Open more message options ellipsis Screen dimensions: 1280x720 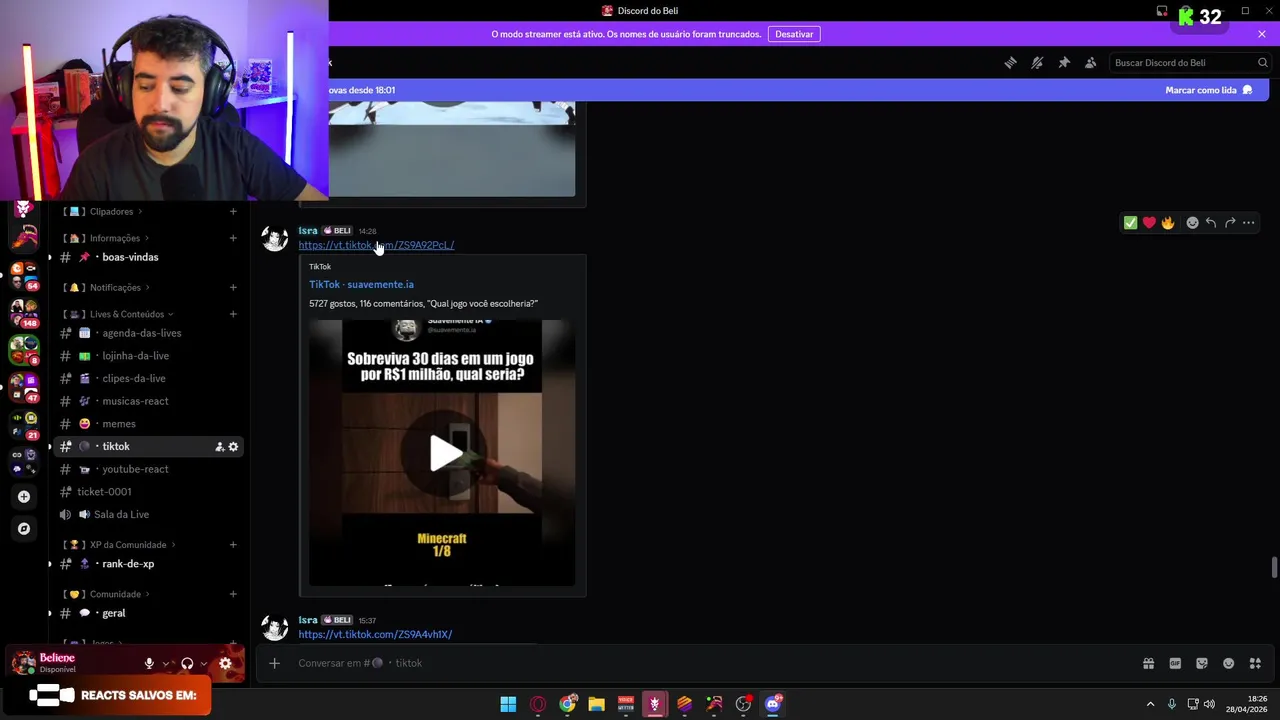click(x=1249, y=223)
